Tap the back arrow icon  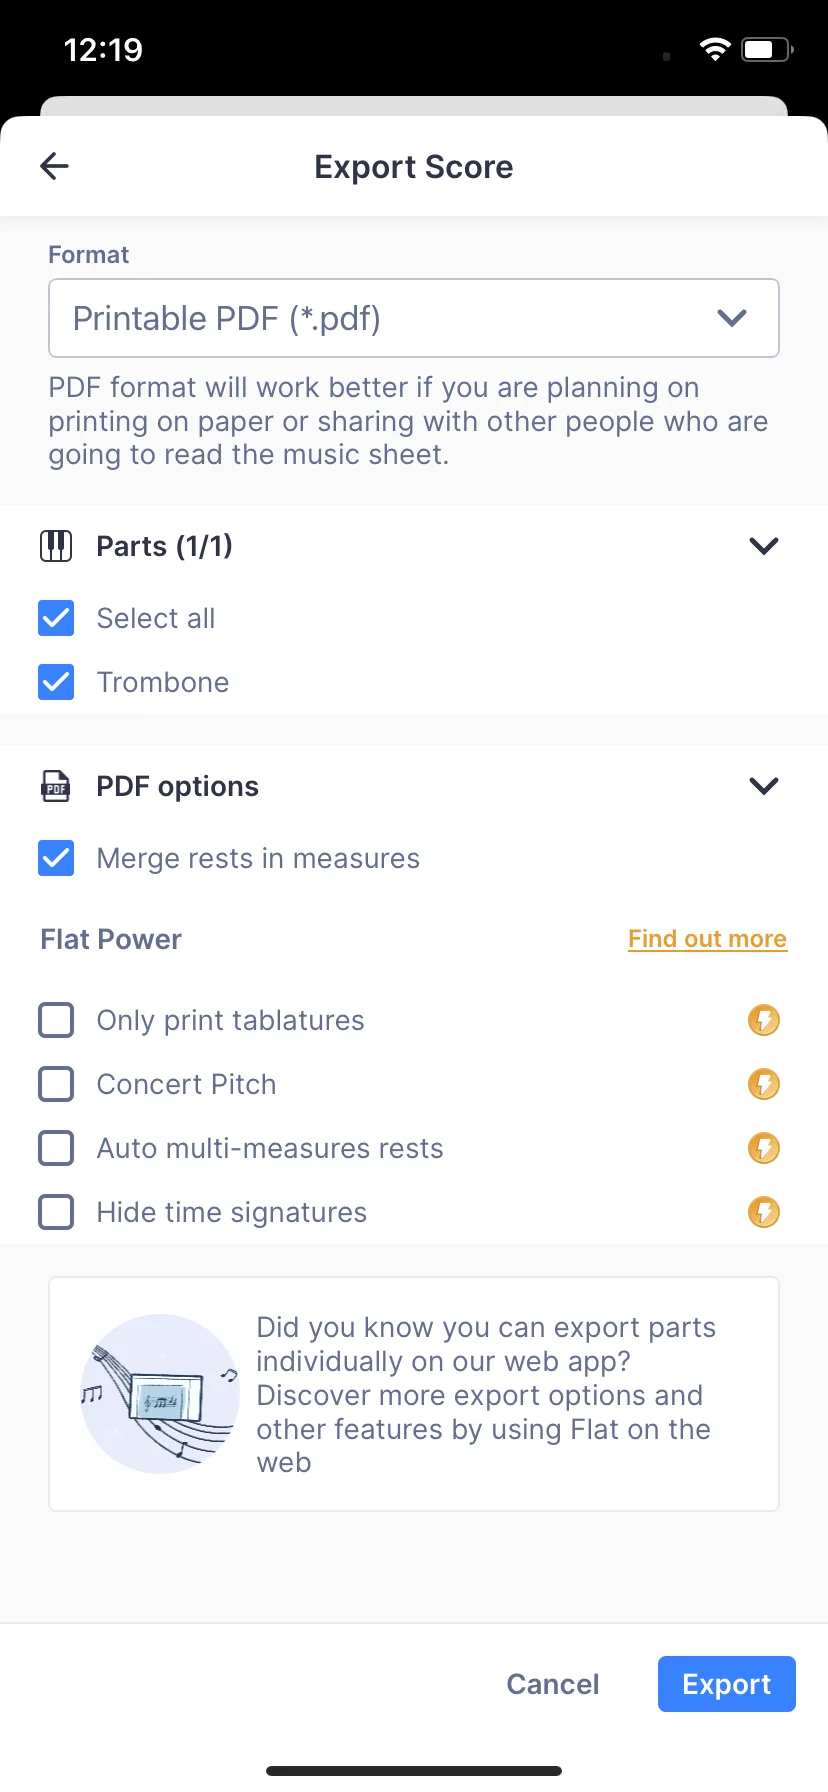pos(54,166)
